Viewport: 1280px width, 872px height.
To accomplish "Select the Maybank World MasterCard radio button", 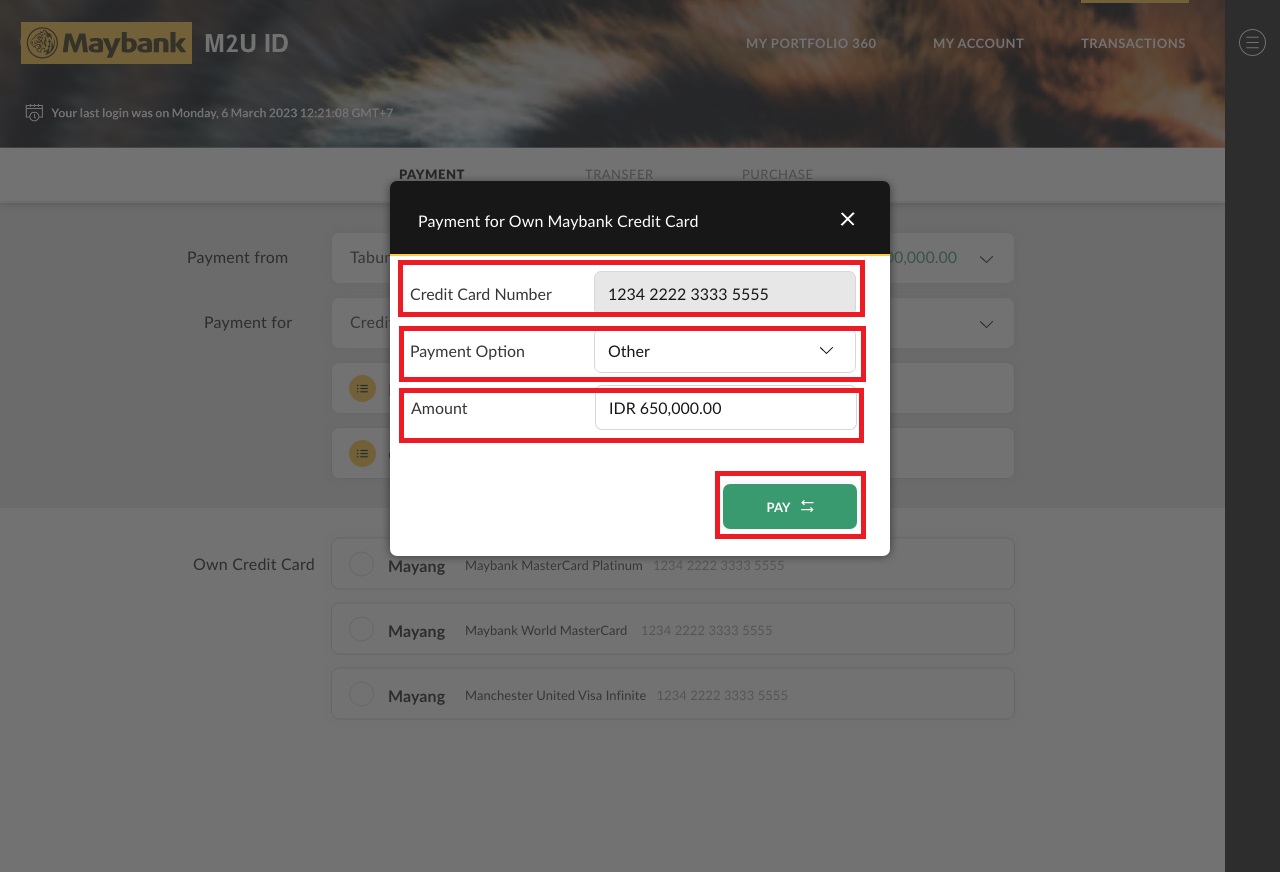I will tap(362, 630).
